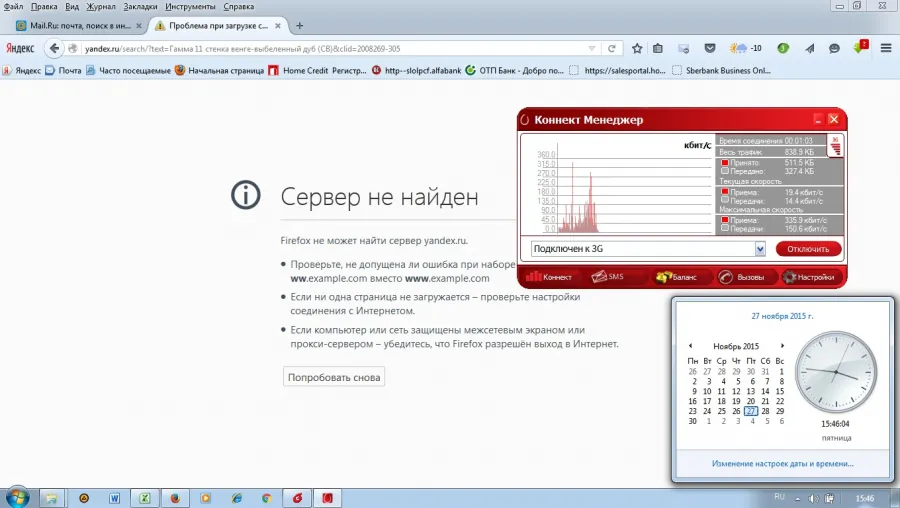Screen dimensions: 900x508
Task: Open the Журнал menu
Action: 100,7
